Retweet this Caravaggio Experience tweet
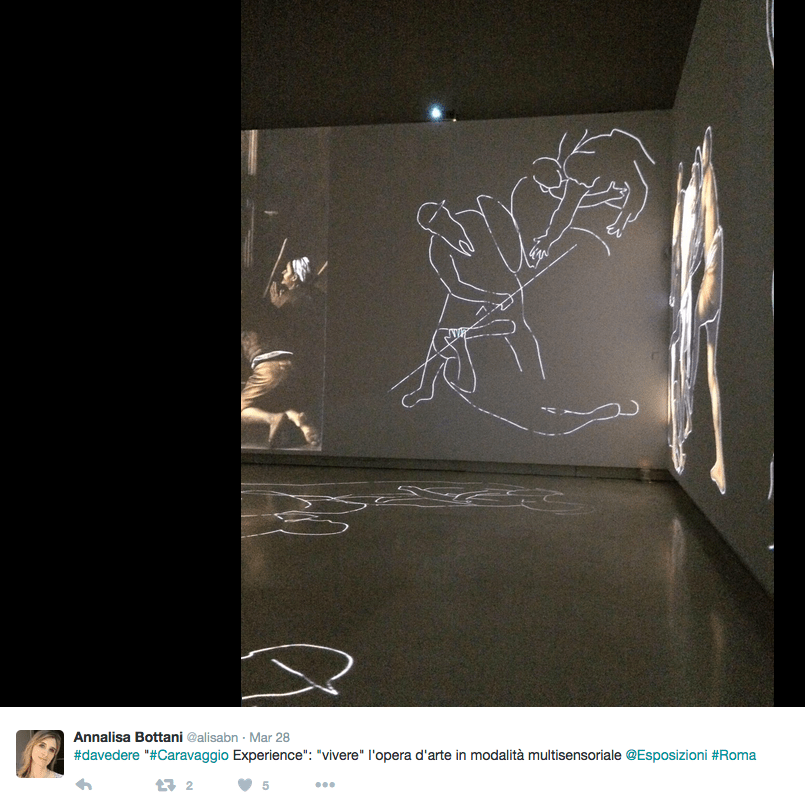 click(x=165, y=785)
